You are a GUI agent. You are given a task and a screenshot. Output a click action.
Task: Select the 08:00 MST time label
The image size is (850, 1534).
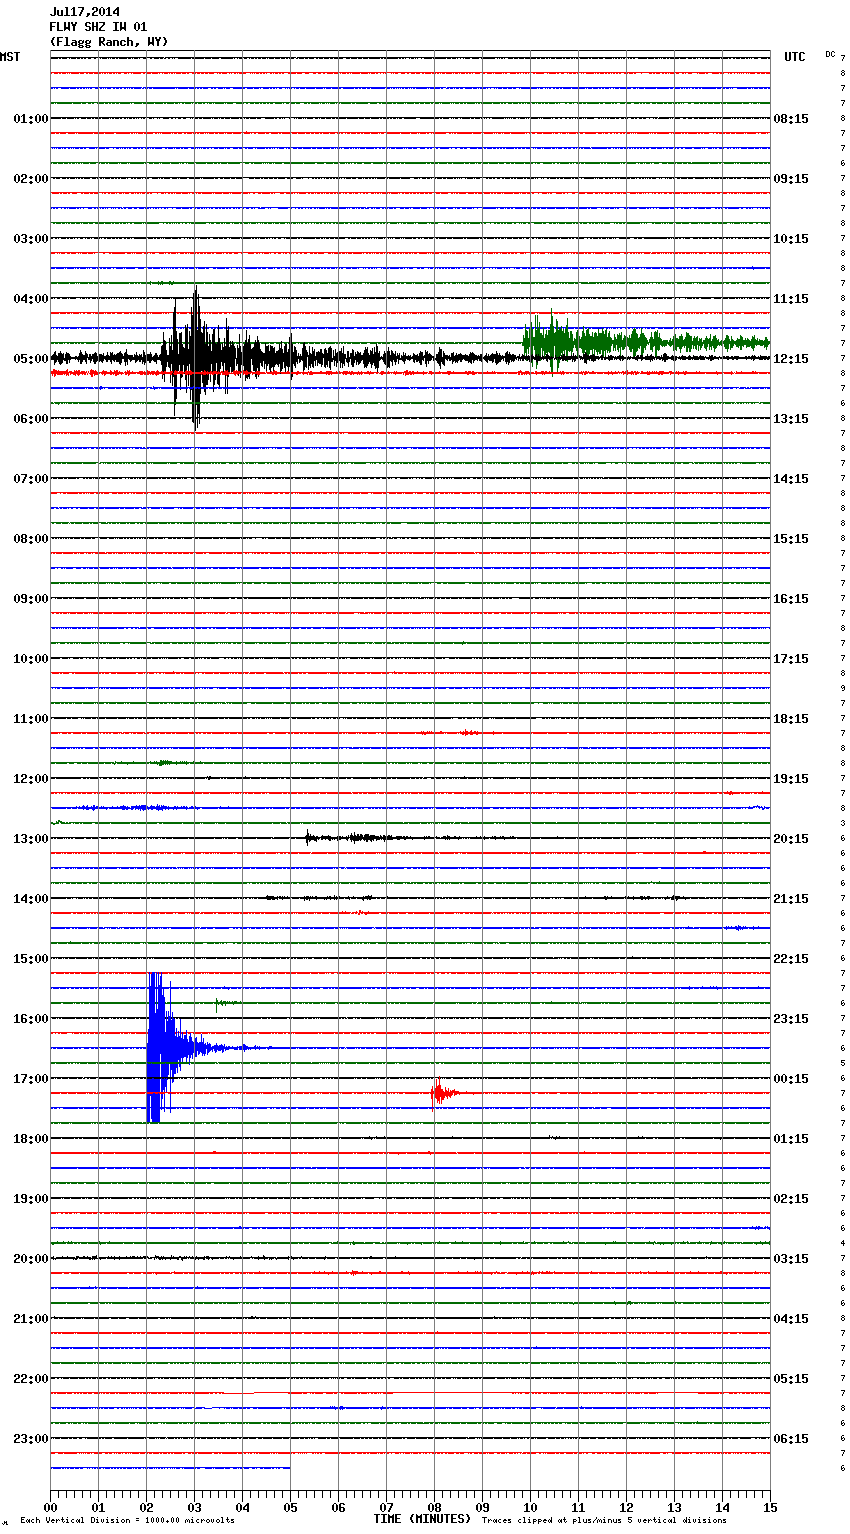tap(31, 539)
